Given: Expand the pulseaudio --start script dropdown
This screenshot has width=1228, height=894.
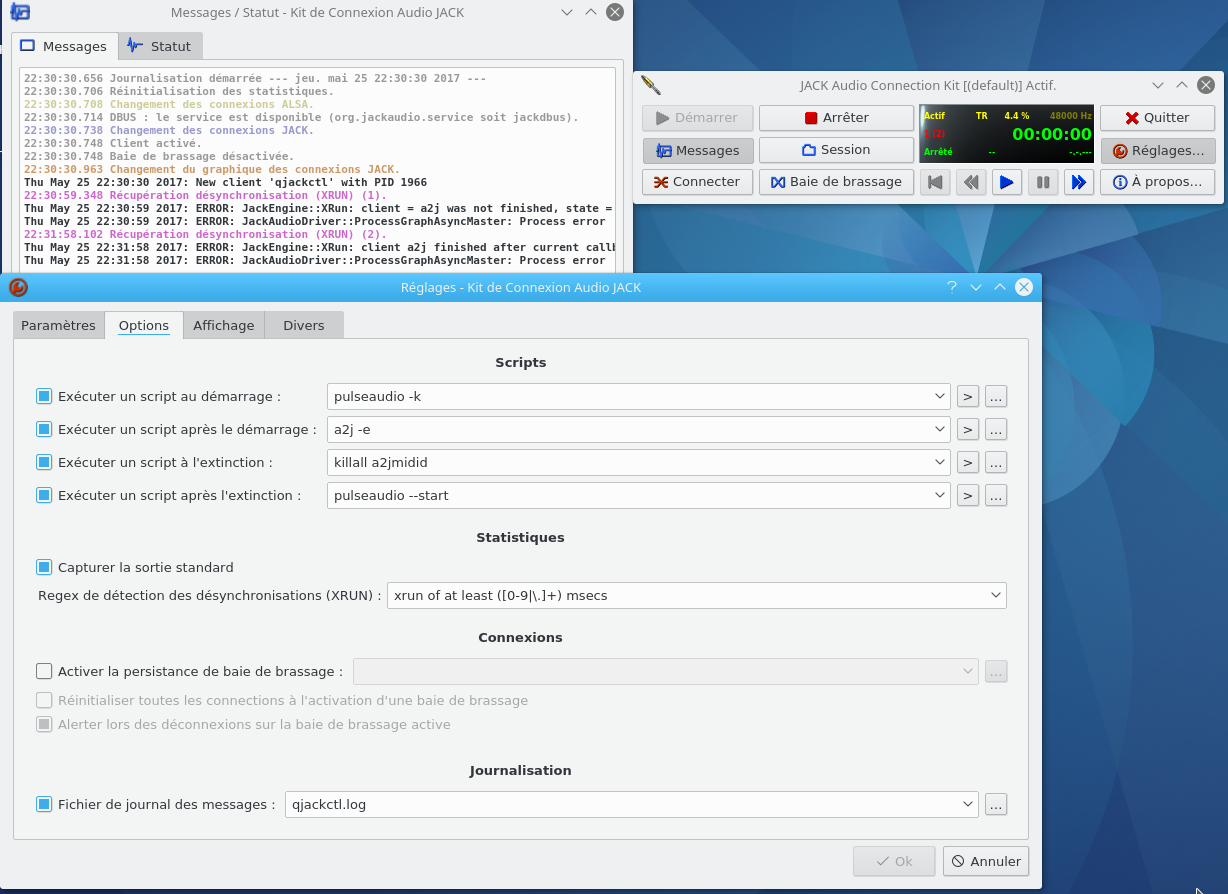Looking at the screenshot, I should coord(939,495).
